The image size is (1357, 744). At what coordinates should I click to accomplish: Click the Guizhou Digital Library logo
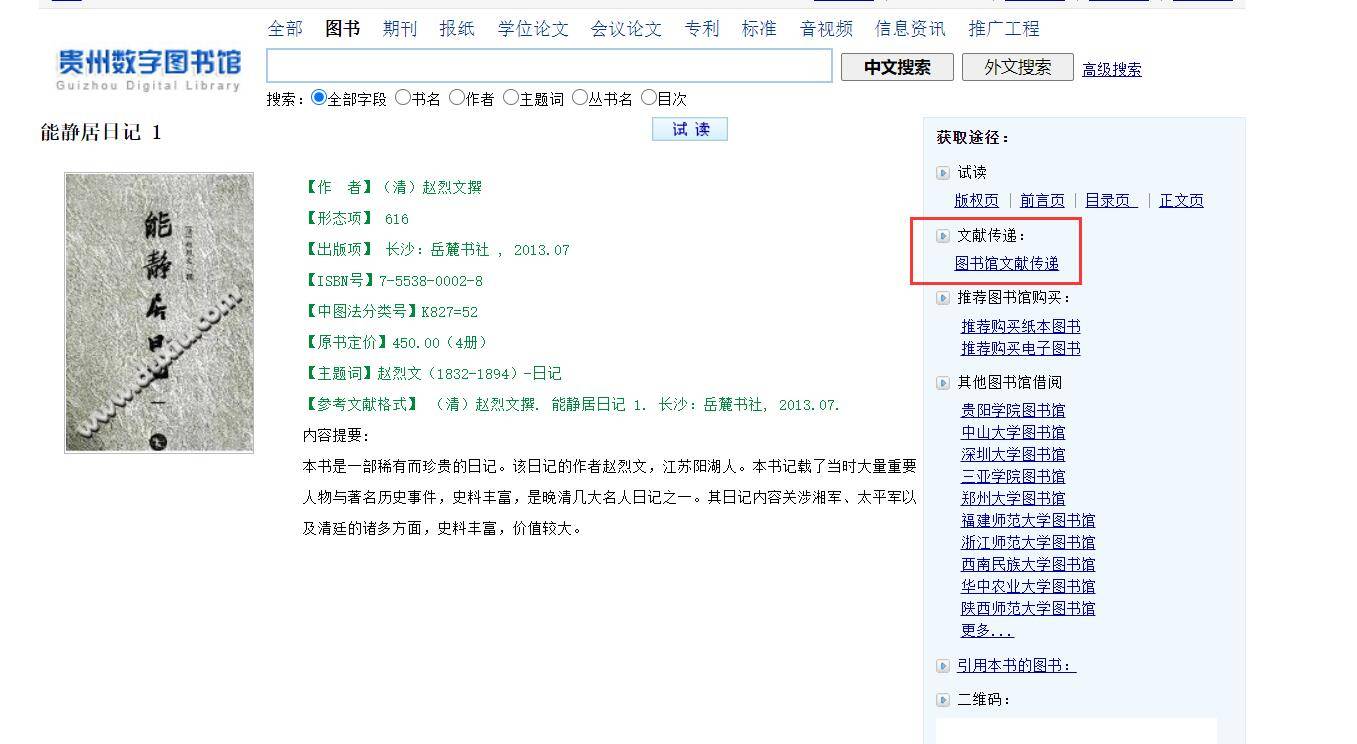149,69
